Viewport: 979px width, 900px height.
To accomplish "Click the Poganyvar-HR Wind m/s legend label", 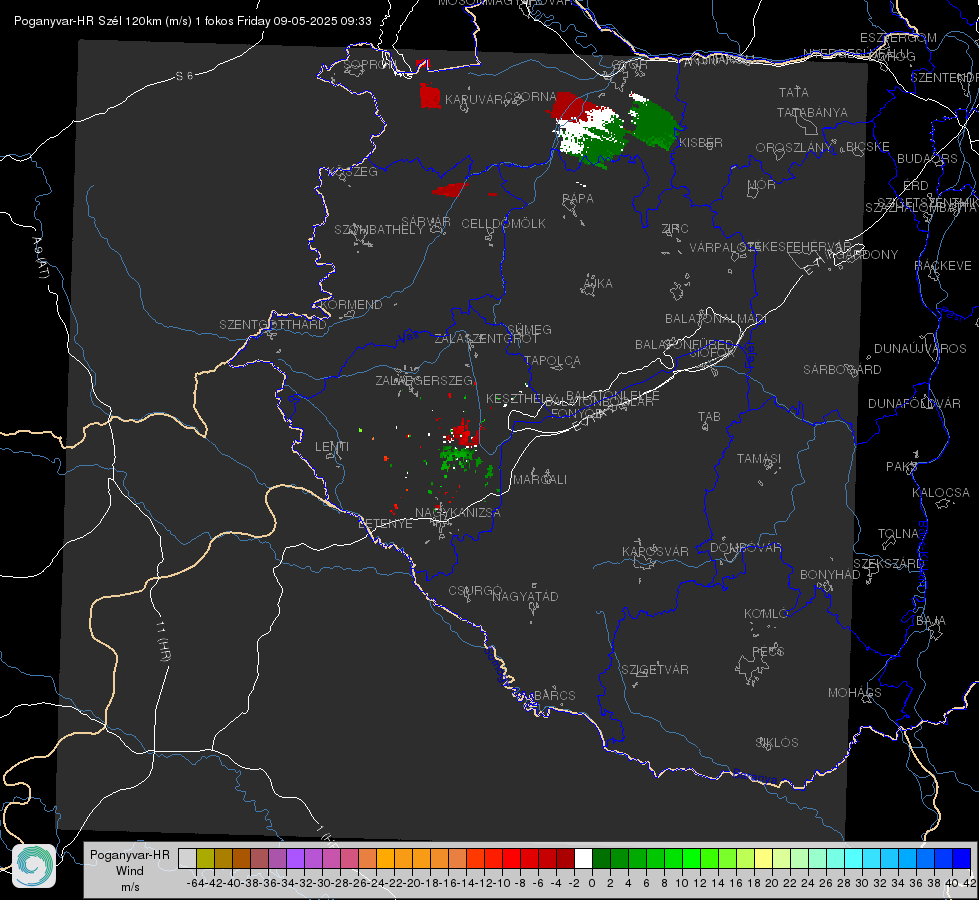I will pyautogui.click(x=130, y=871).
